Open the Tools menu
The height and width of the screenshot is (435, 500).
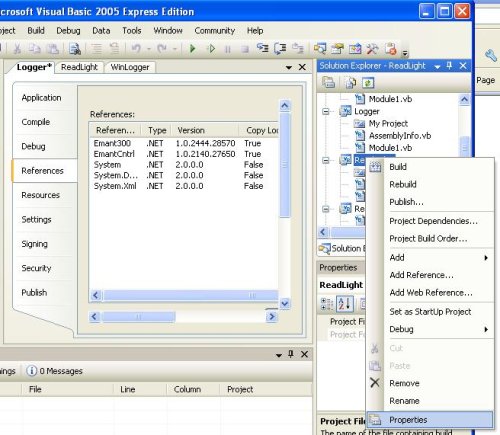[x=132, y=31]
